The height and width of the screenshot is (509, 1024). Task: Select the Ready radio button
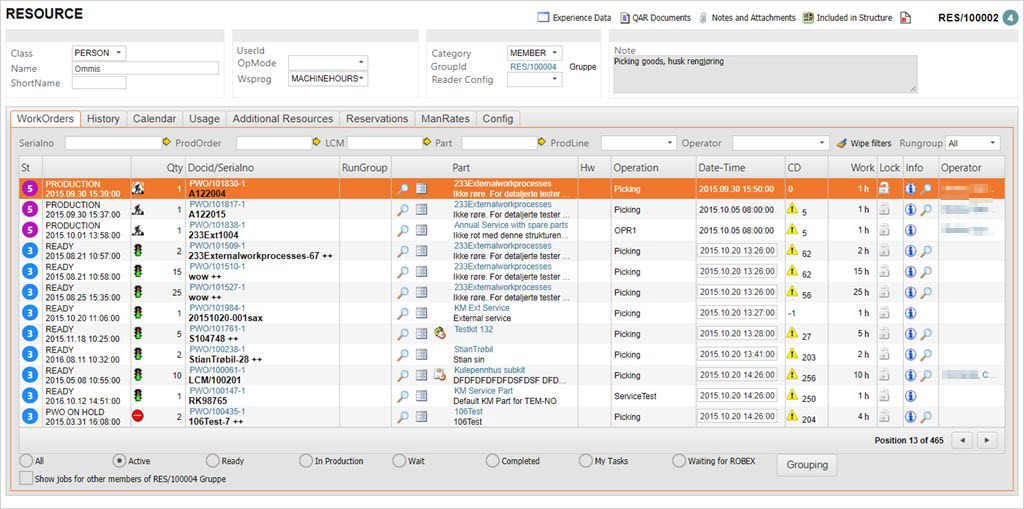coord(212,461)
